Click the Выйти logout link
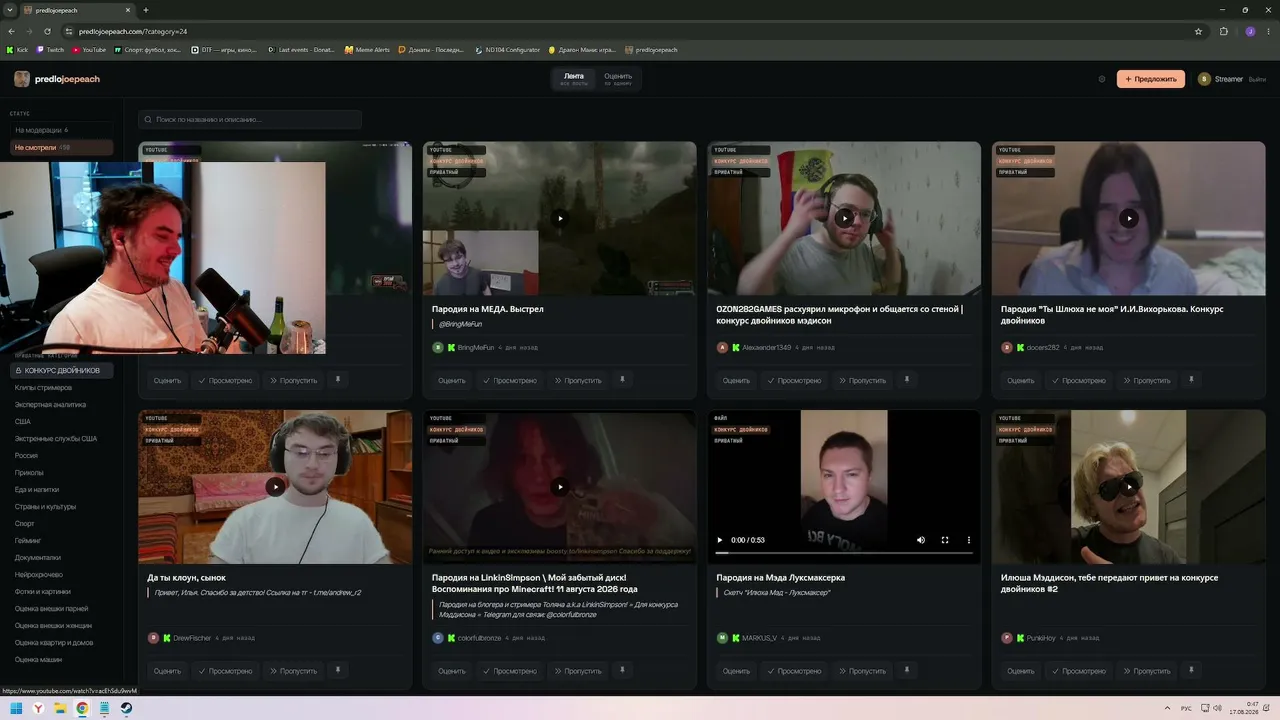The height and width of the screenshot is (720, 1280). [1257, 79]
